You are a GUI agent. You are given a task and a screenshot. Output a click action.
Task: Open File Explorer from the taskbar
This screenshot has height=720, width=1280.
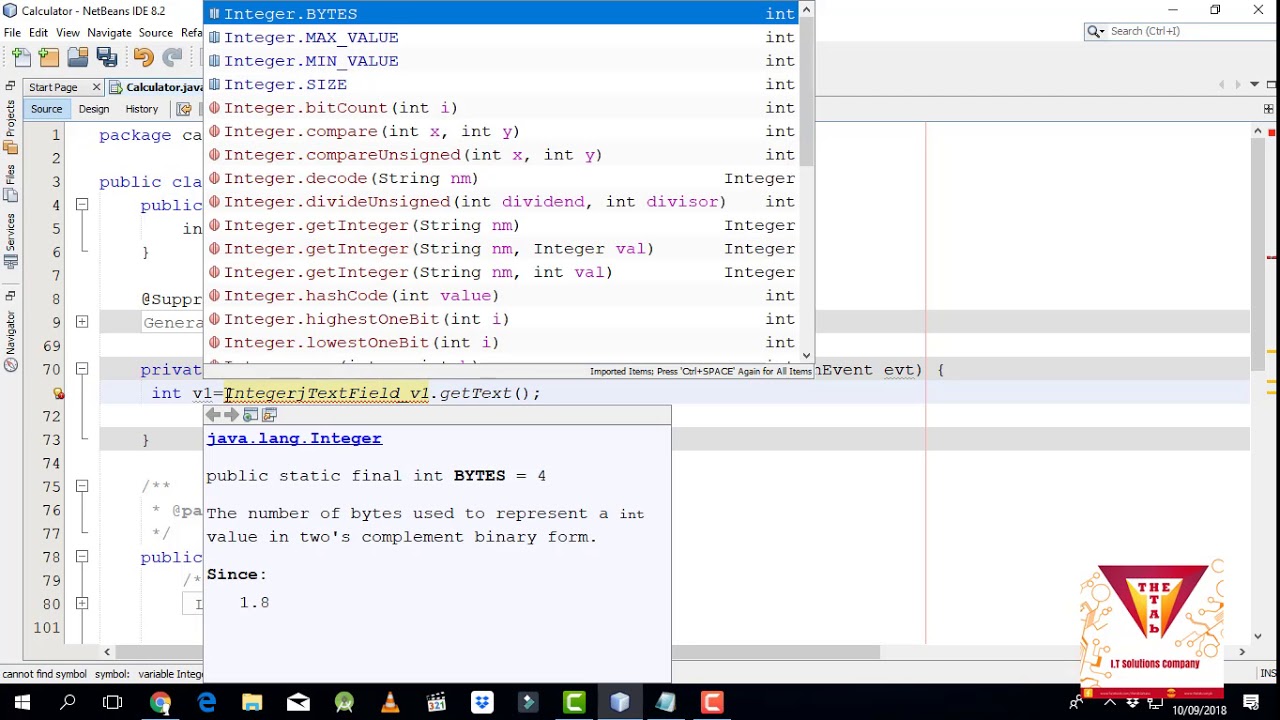tap(252, 703)
